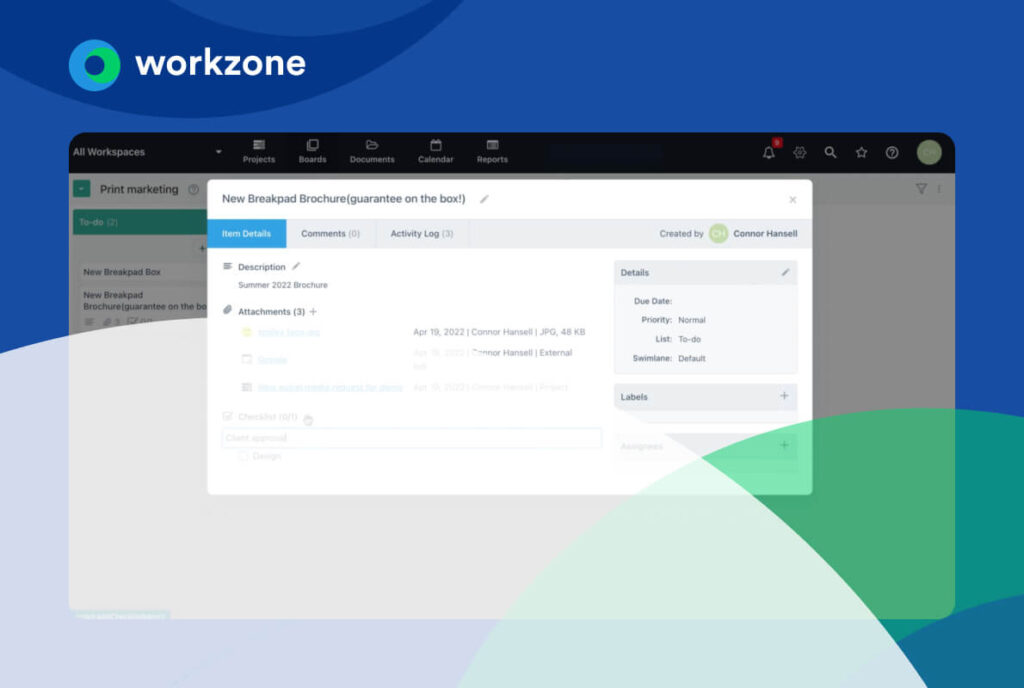1024x688 pixels.
Task: Open notifications via the bell icon
Action: click(x=768, y=151)
